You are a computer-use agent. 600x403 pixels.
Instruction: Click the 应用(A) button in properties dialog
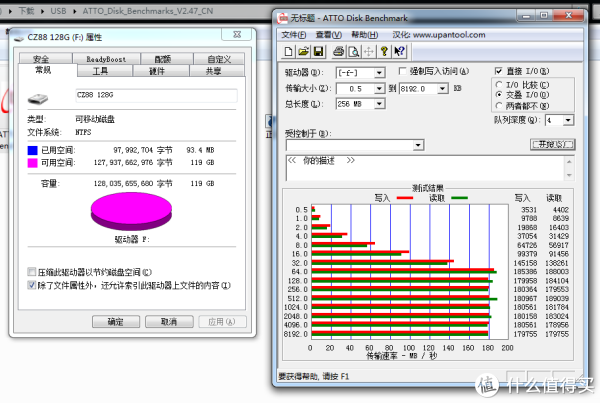point(222,322)
